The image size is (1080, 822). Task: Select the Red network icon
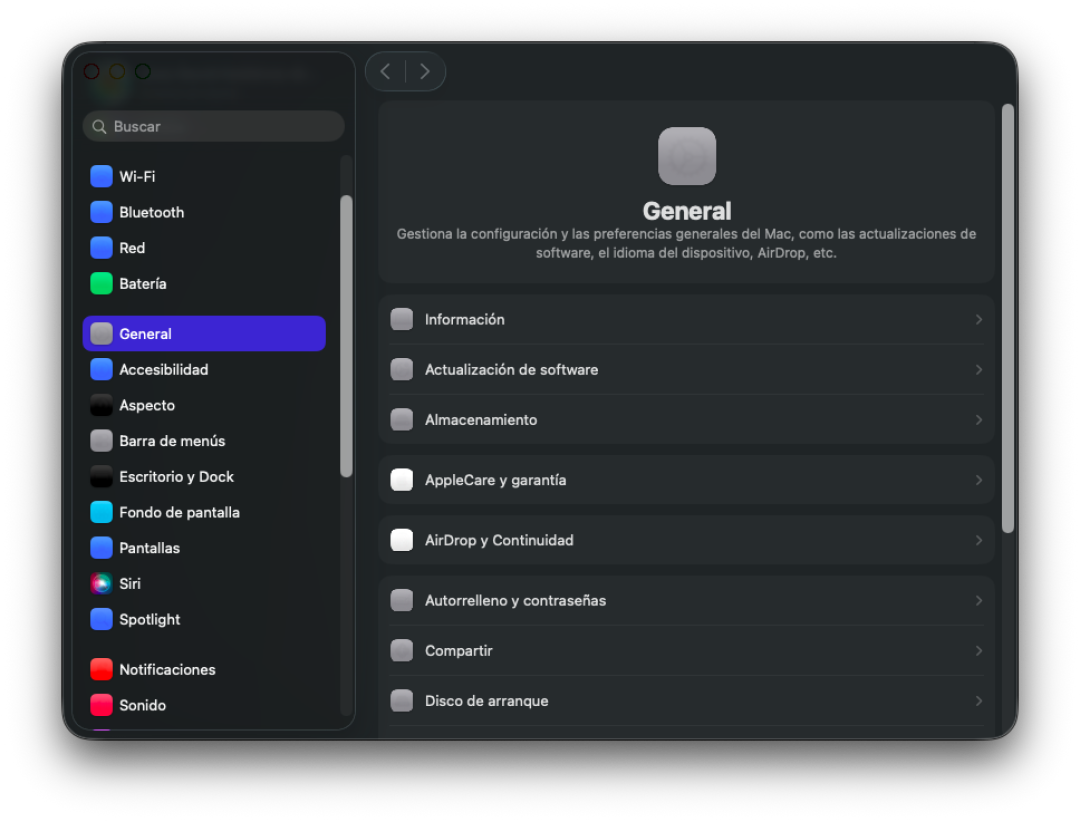click(101, 248)
